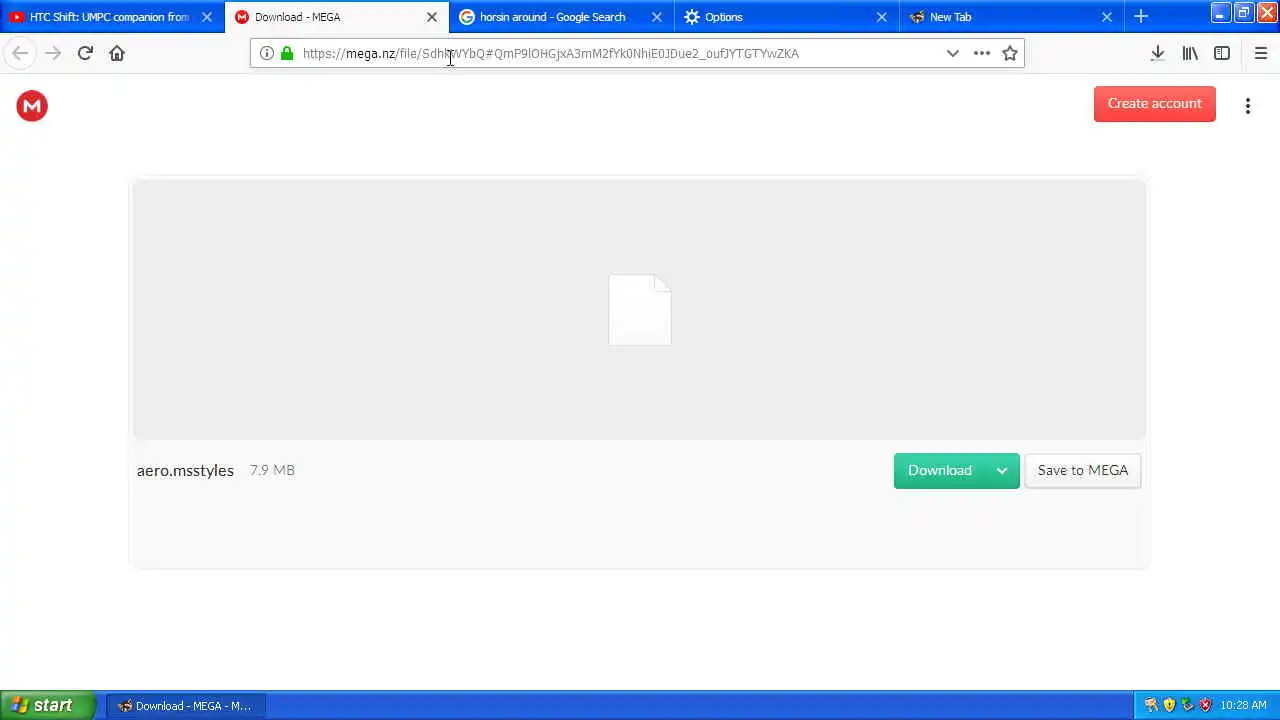Image resolution: width=1280 pixels, height=720 pixels.
Task: Close the New Tab tab
Action: point(1107,17)
